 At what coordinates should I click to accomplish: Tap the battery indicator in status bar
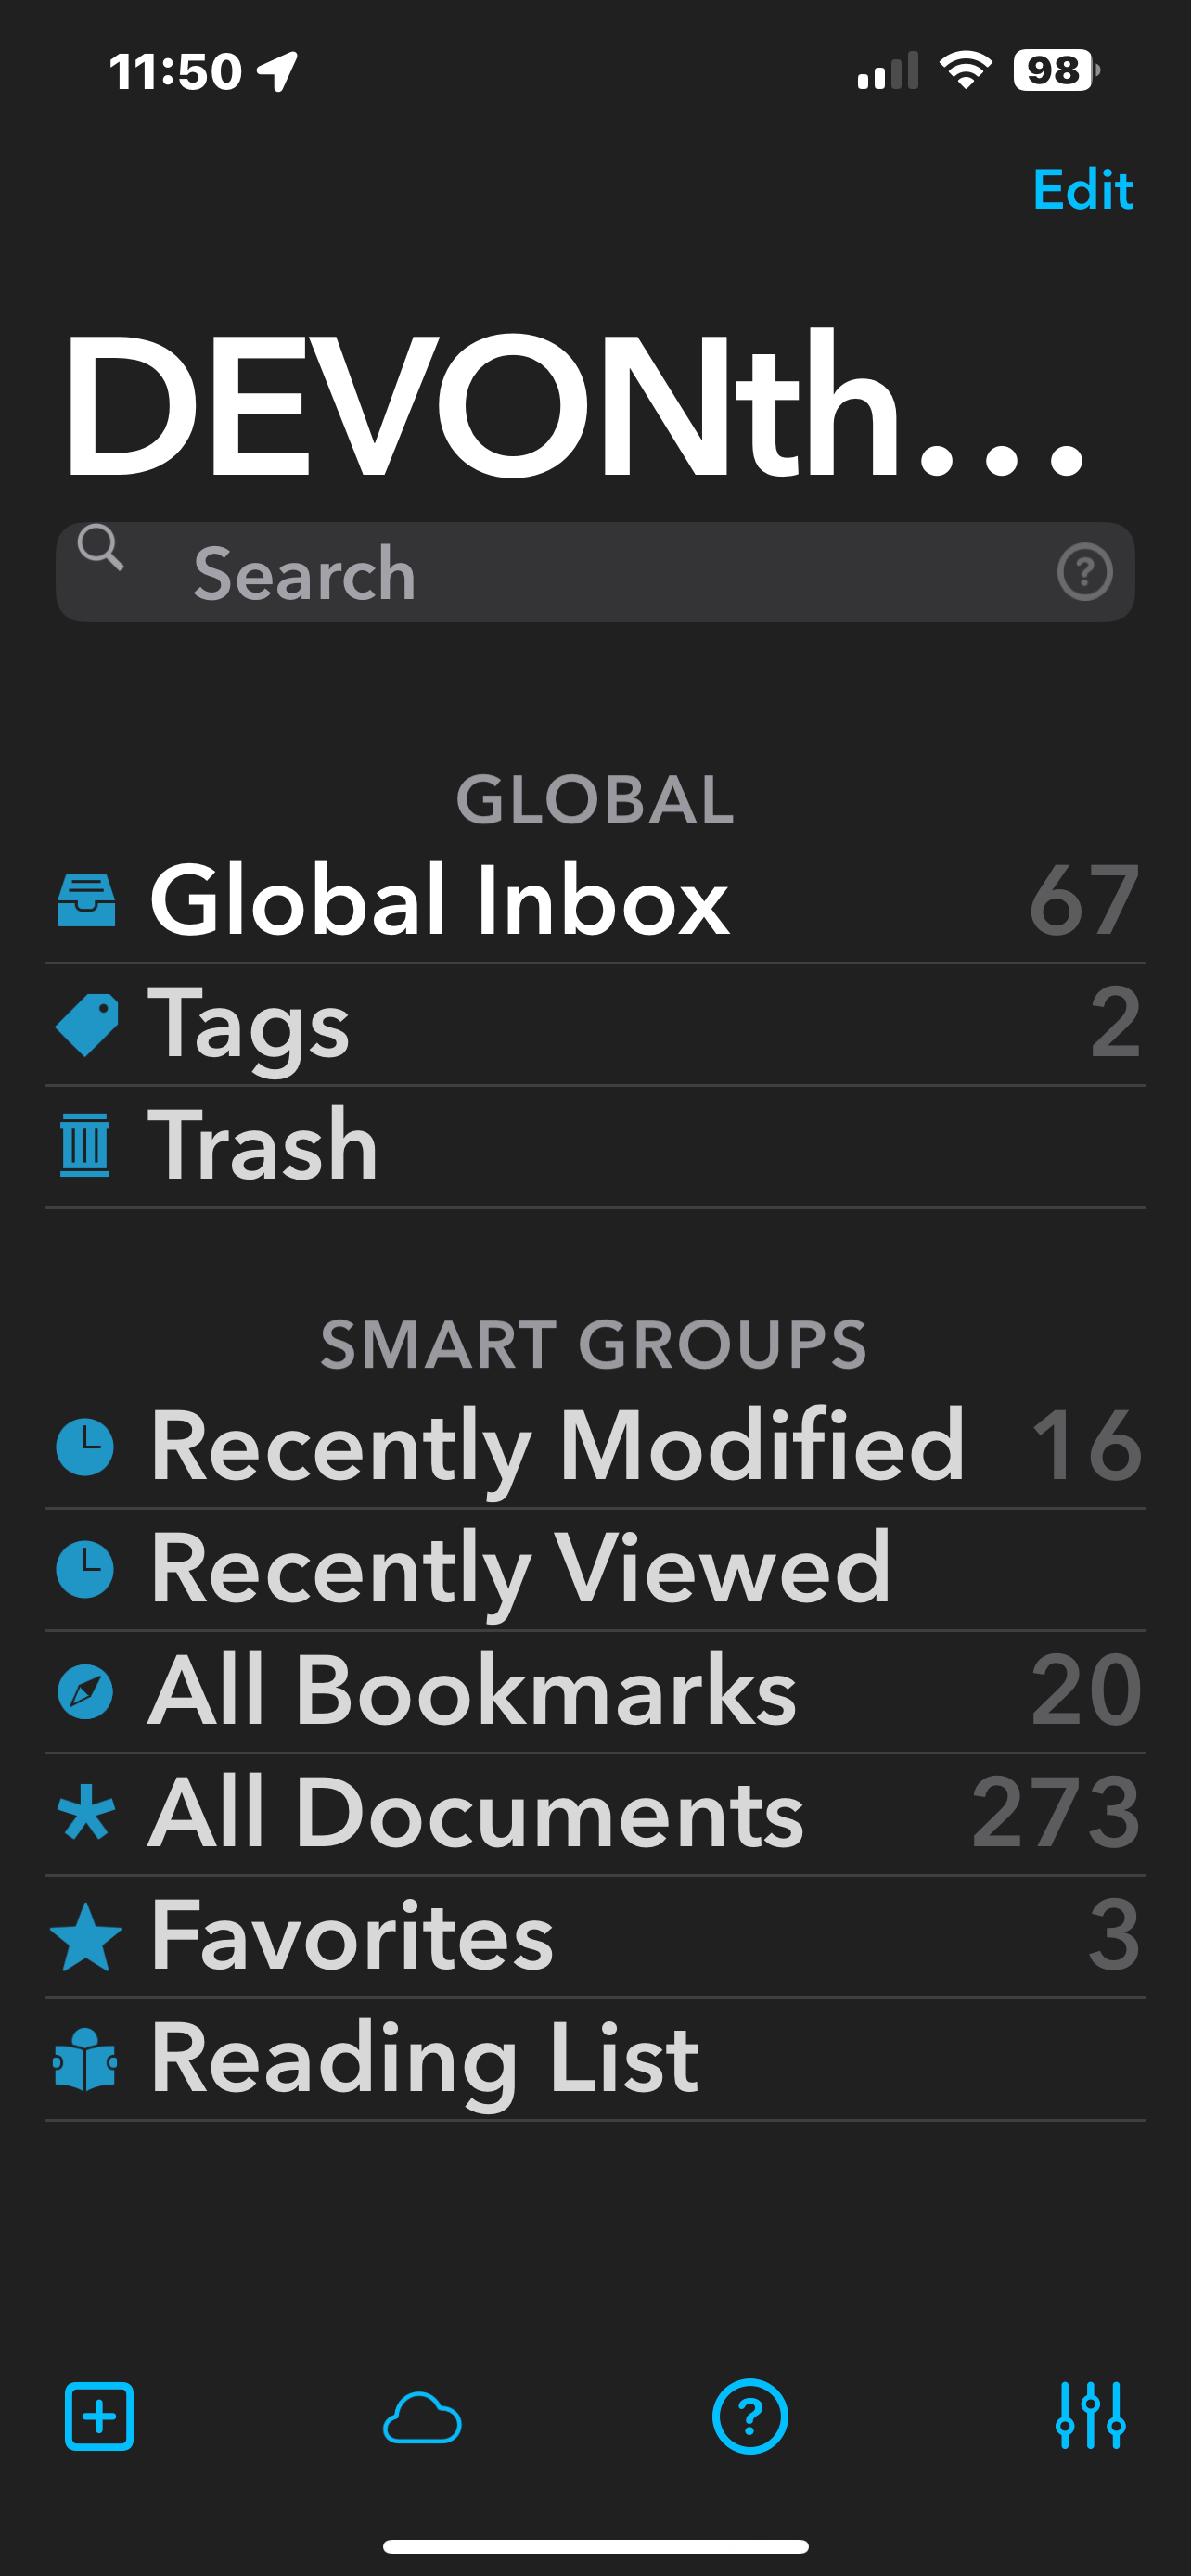coord(1055,71)
